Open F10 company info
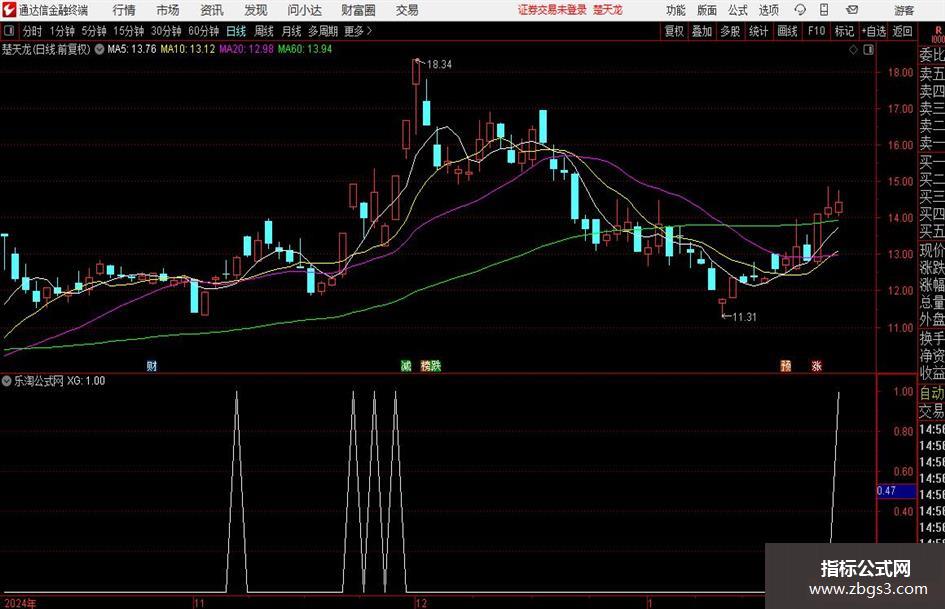 816,31
